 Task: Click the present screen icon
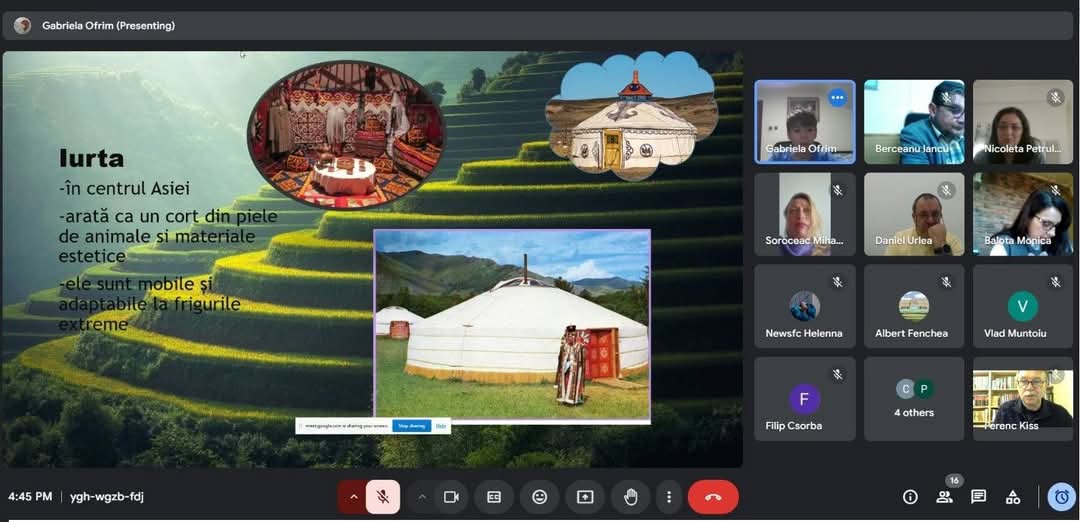pyautogui.click(x=585, y=497)
